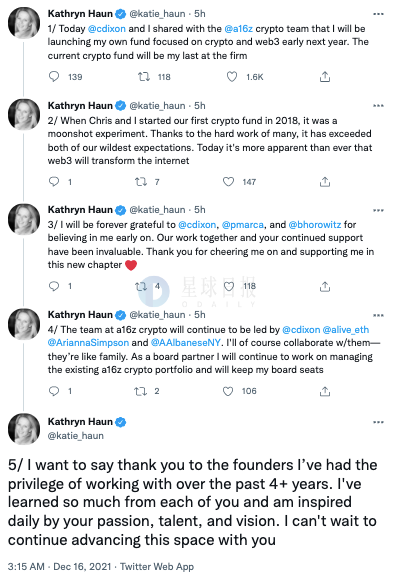The image size is (394, 583).
Task: Share the tweet about board seats
Action: [x=325, y=391]
